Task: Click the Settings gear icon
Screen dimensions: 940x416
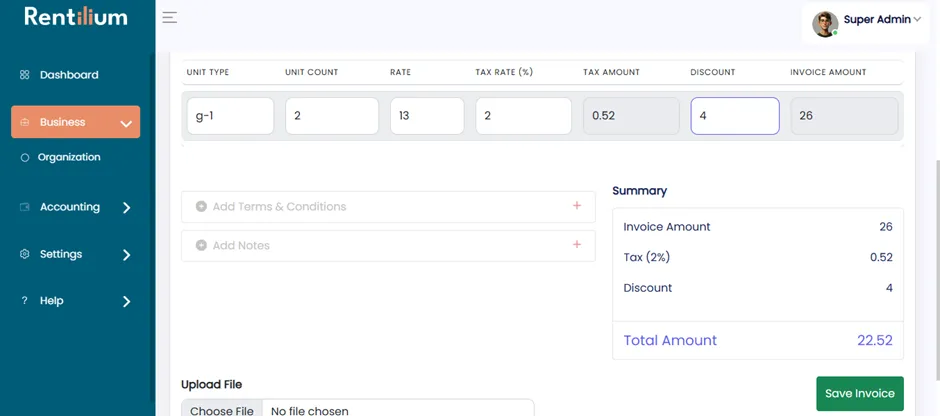Action: [x=25, y=254]
